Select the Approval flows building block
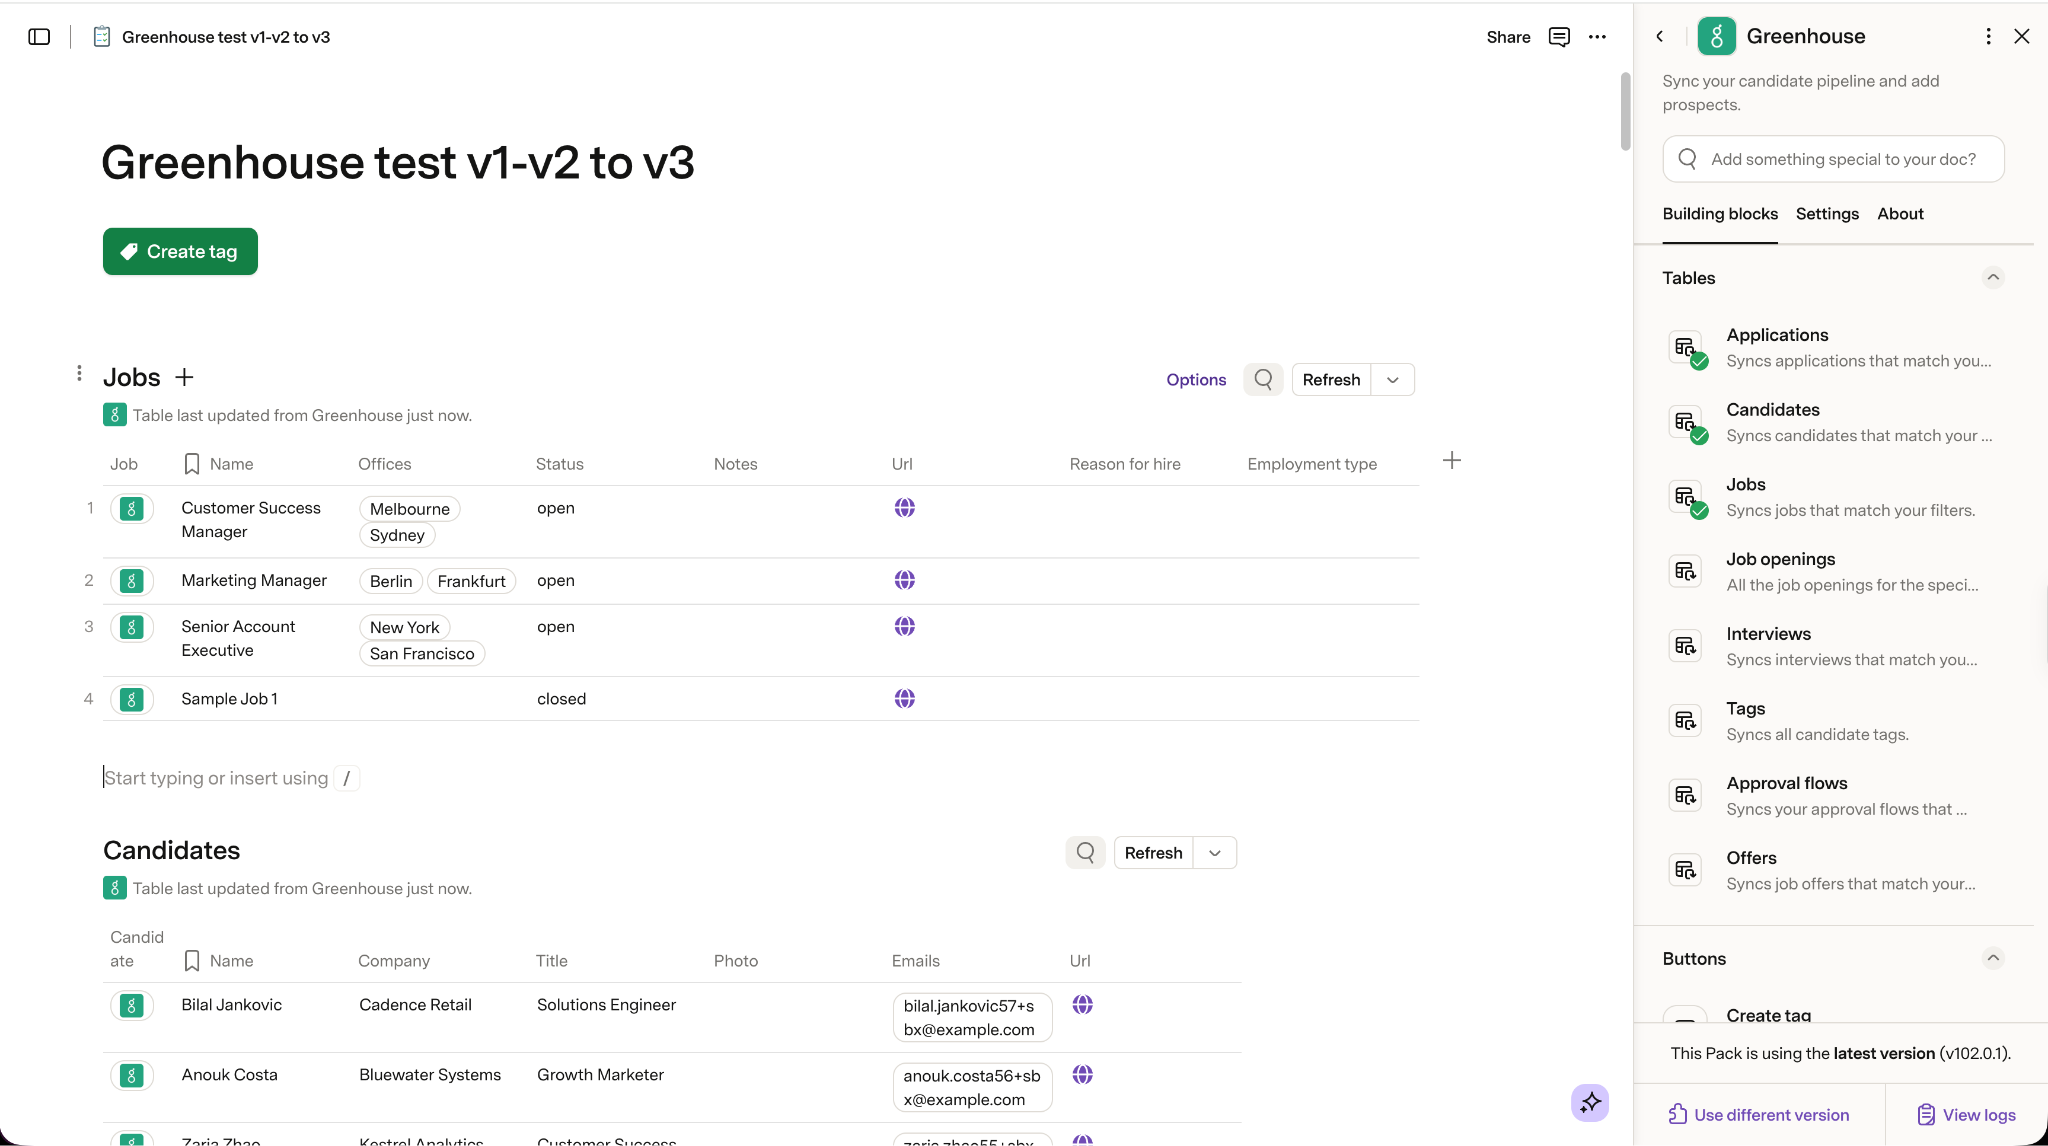 [x=1833, y=796]
